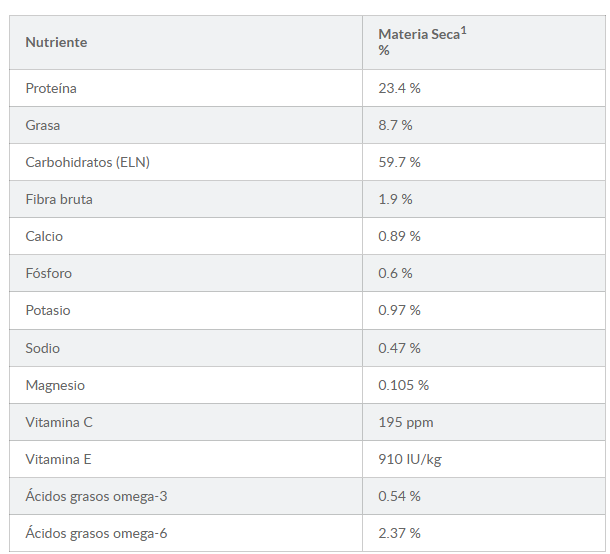The image size is (610, 554).
Task: Click the Calcio row label
Action: click(x=44, y=236)
